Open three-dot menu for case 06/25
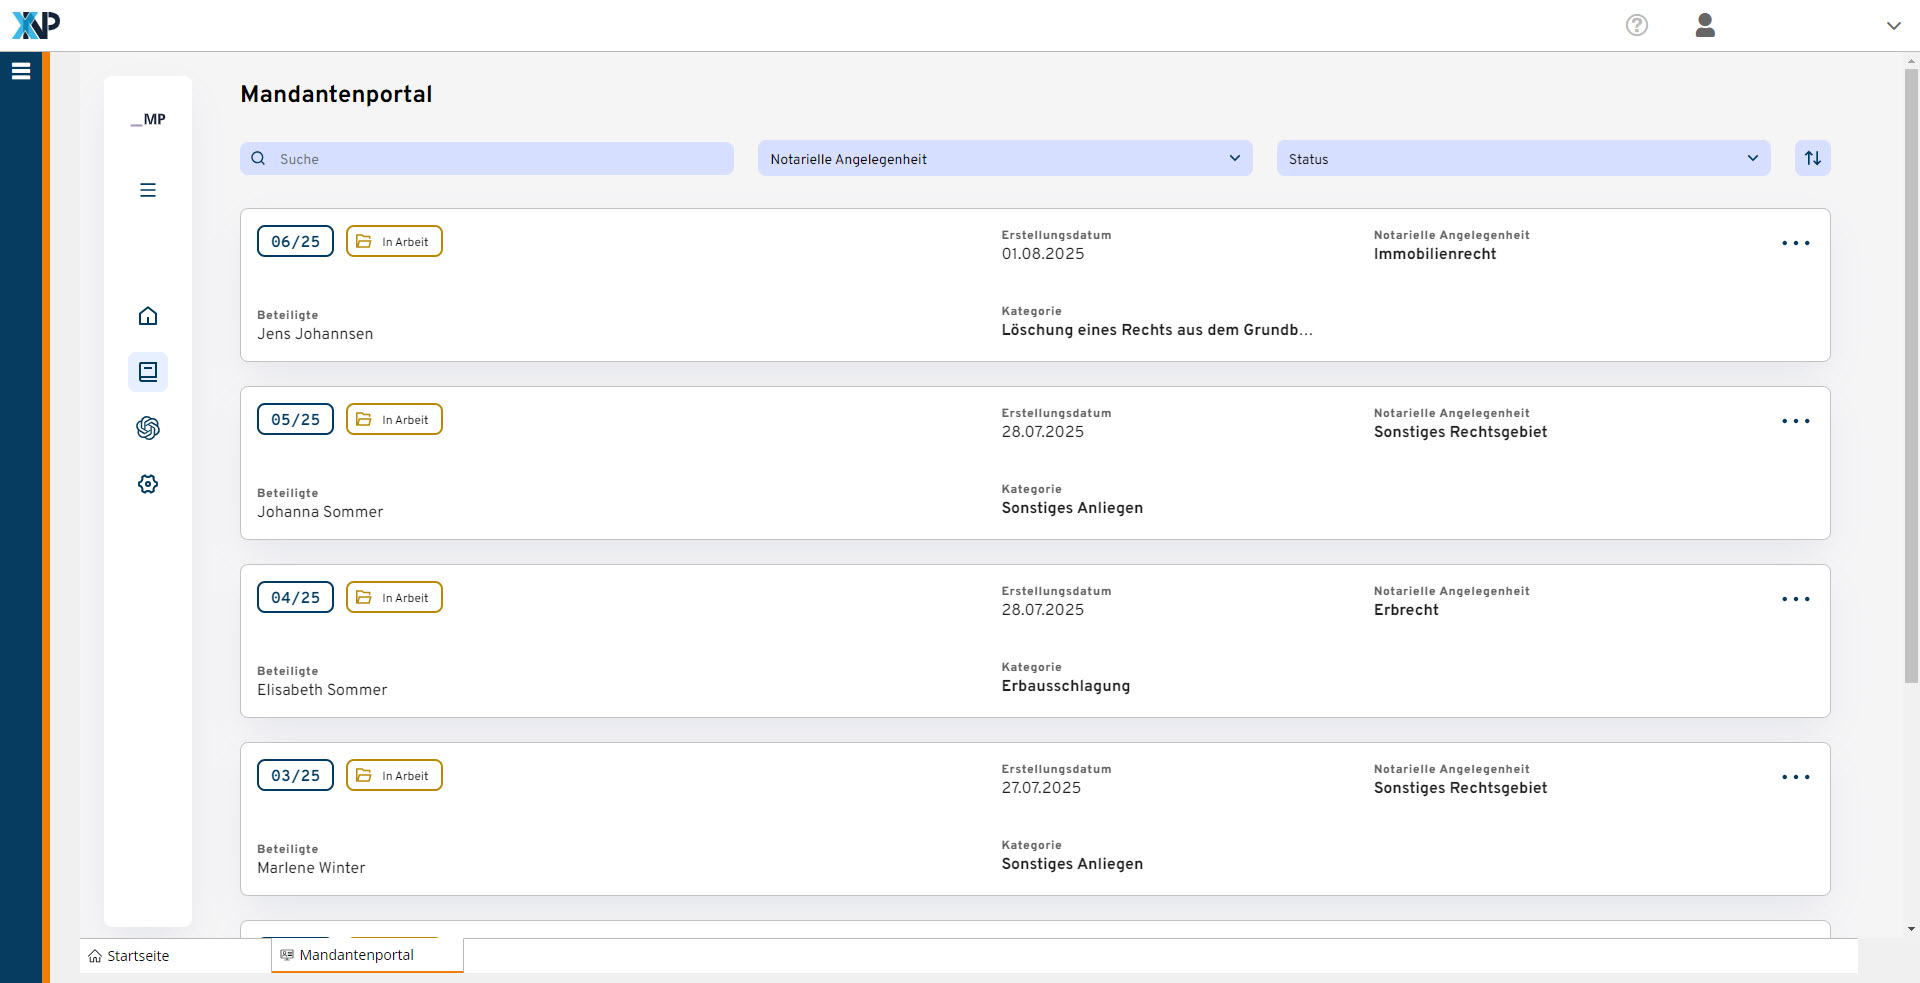Screen dimensions: 1920x983 pyautogui.click(x=1795, y=243)
